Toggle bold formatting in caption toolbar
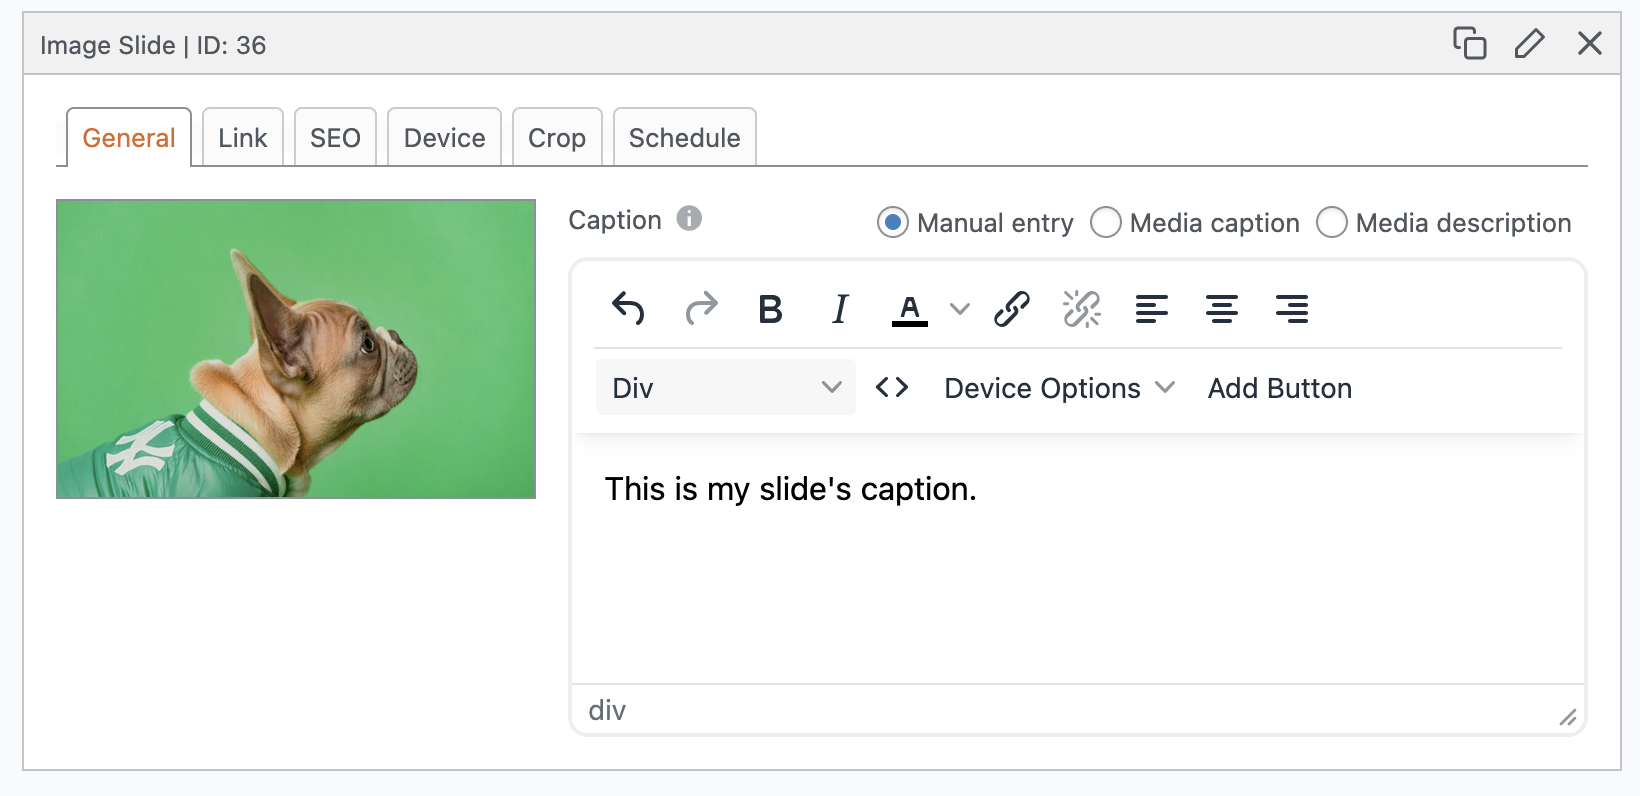Viewport: 1640px width, 796px height. pyautogui.click(x=770, y=309)
